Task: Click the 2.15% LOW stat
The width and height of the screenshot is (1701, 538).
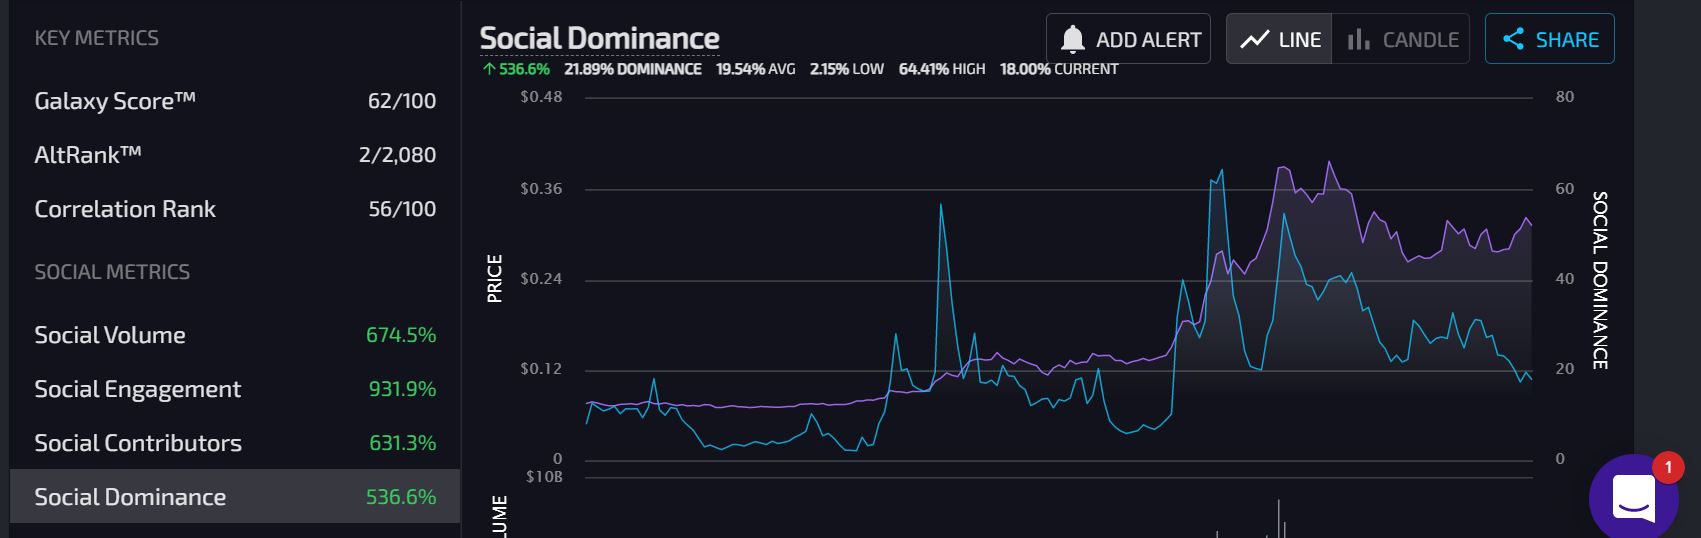Action: tap(846, 69)
